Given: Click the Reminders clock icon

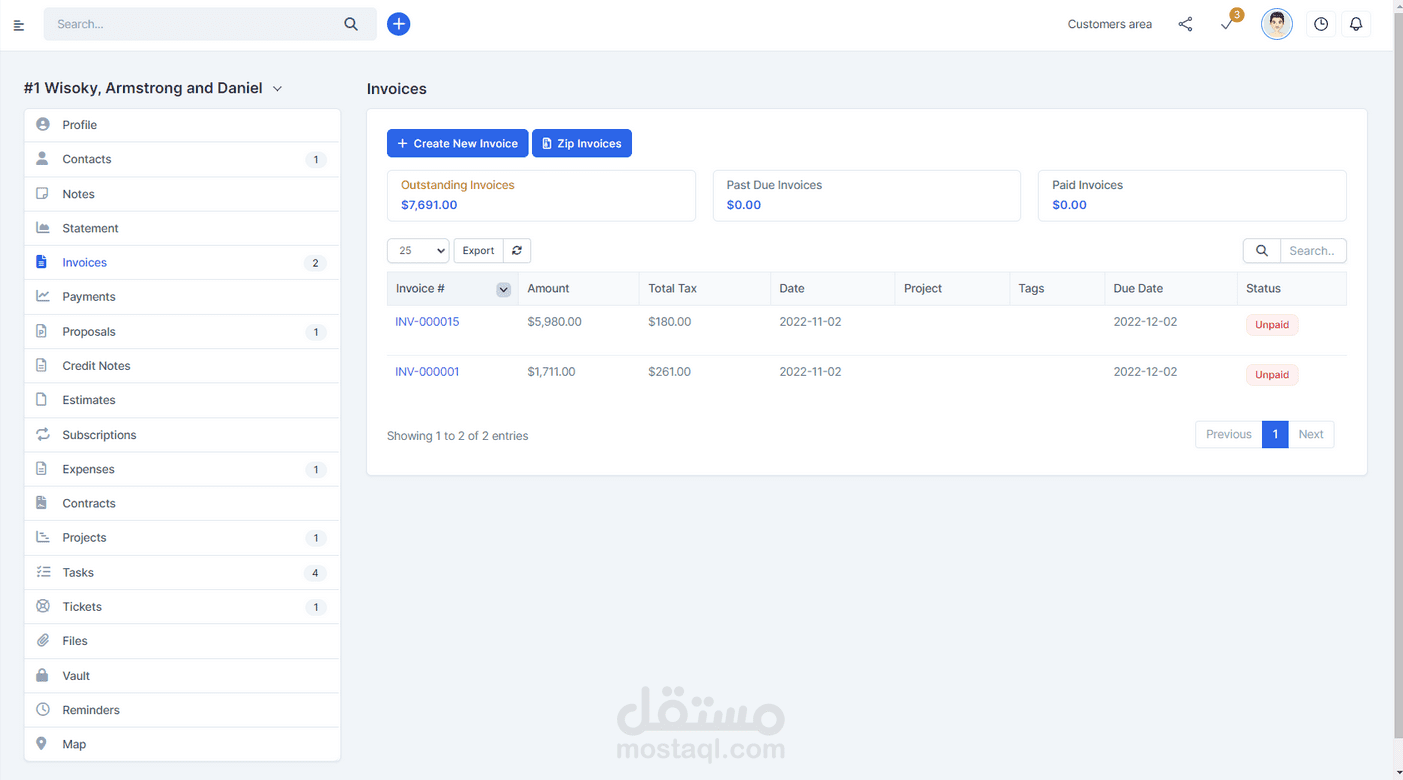Looking at the screenshot, I should tap(42, 709).
